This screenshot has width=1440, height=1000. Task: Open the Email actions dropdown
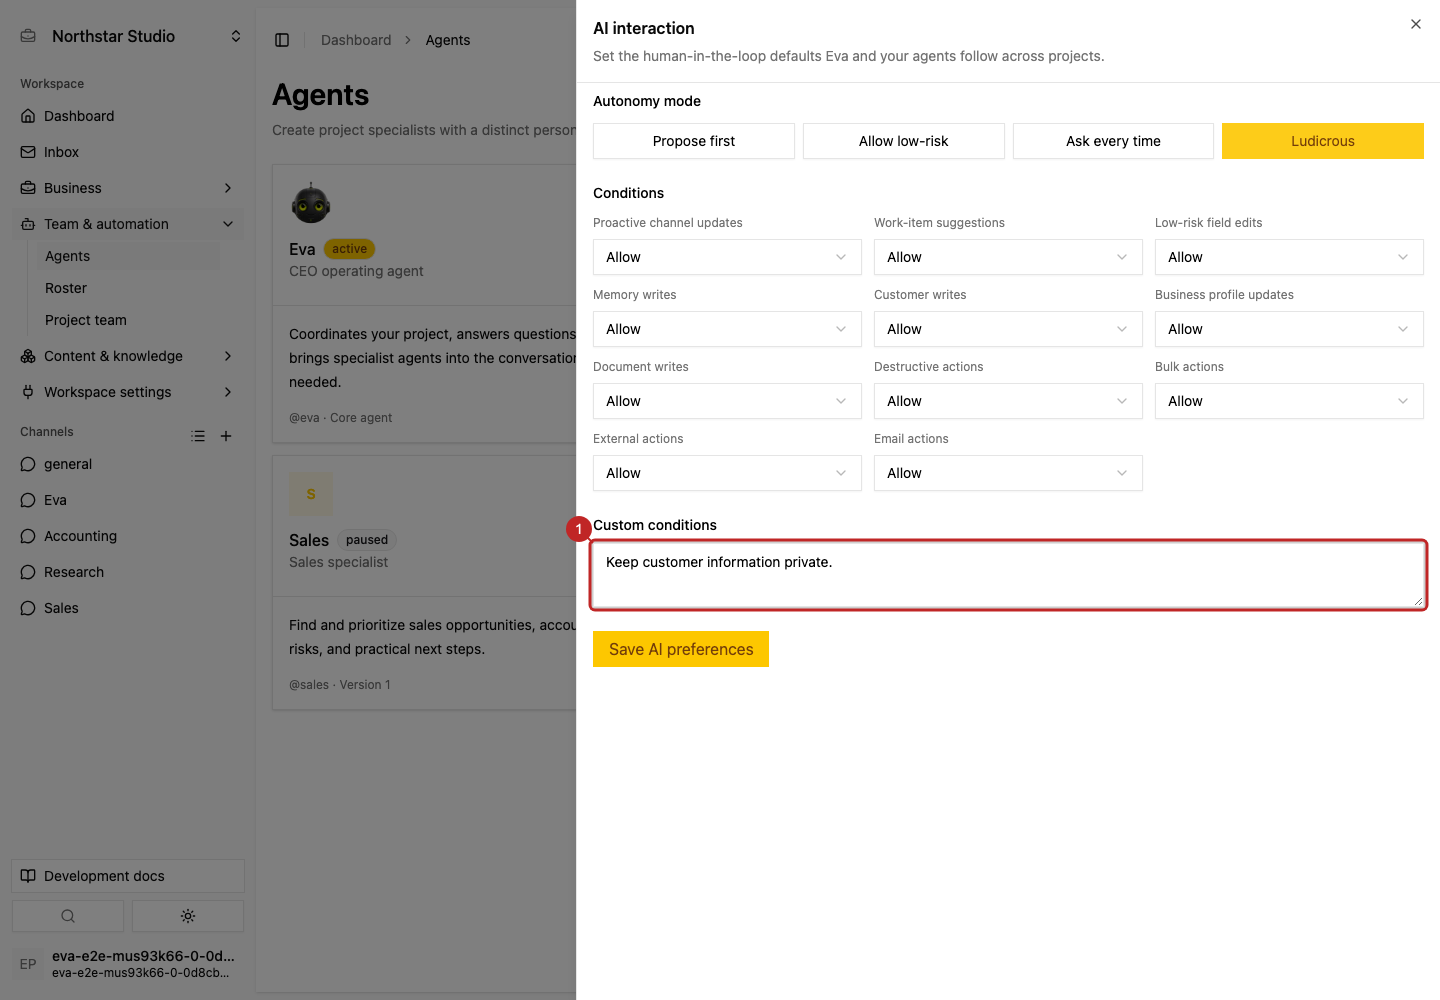pyautogui.click(x=1008, y=473)
